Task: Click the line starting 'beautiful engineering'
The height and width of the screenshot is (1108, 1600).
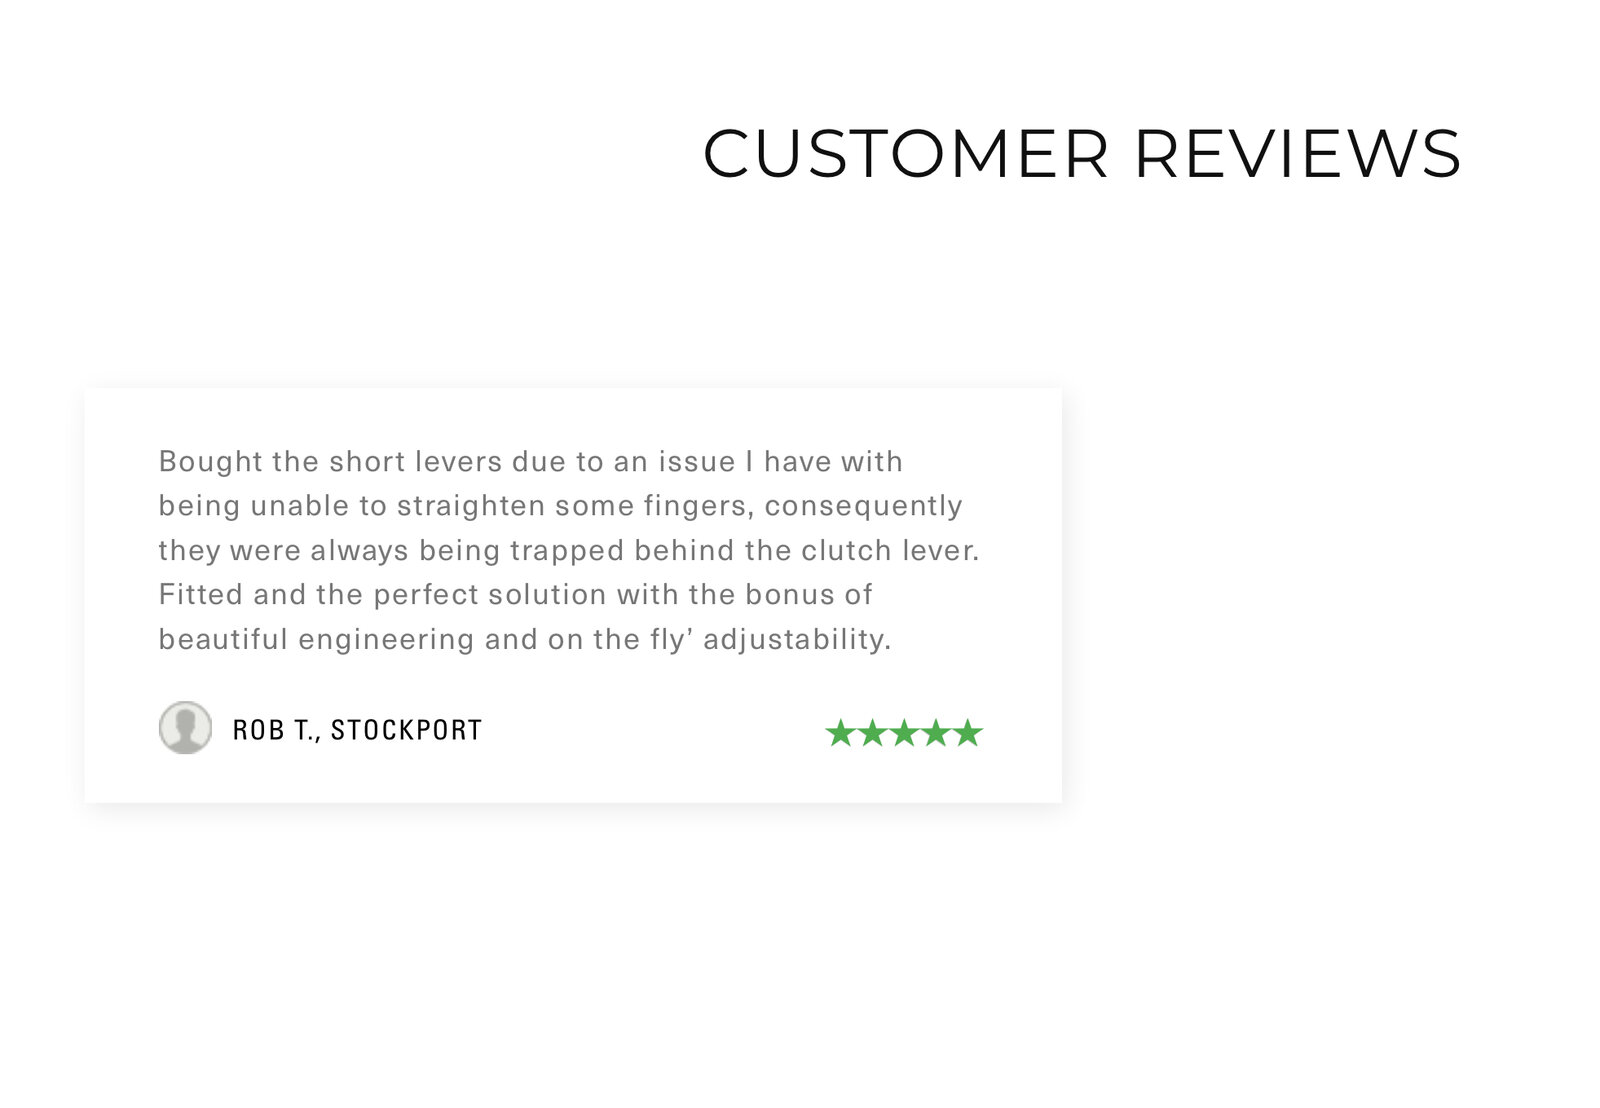Action: tap(524, 639)
